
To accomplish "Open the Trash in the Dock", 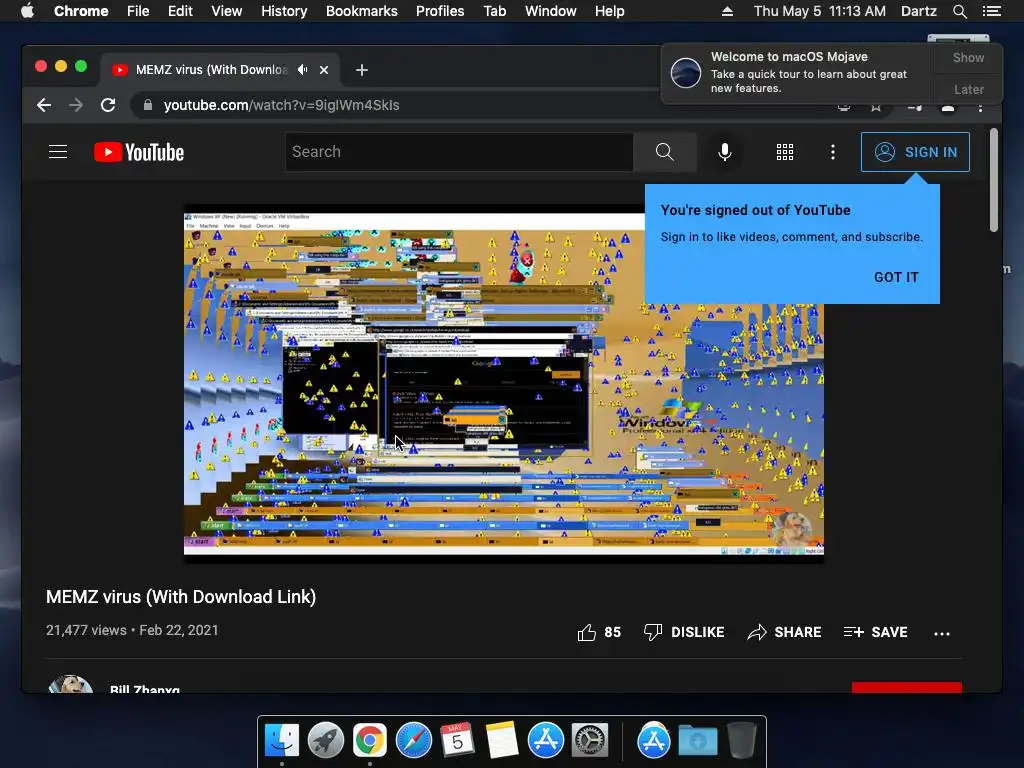I will (741, 740).
